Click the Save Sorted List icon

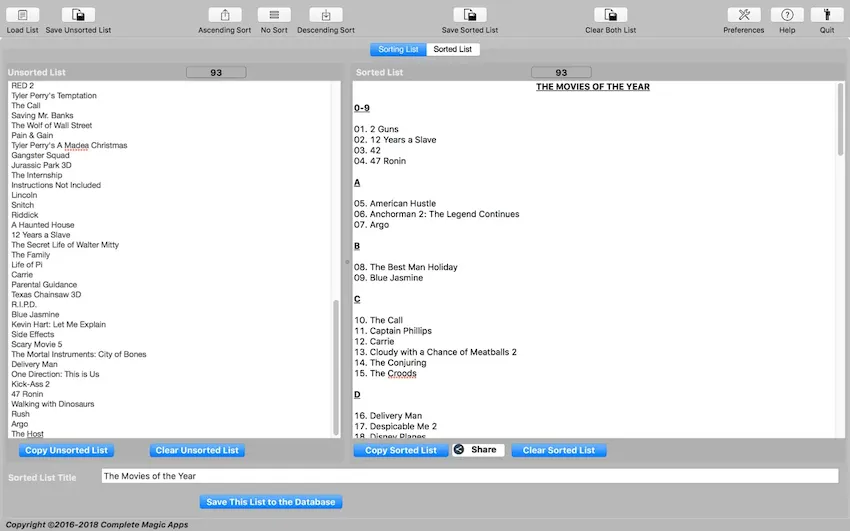(x=470, y=15)
